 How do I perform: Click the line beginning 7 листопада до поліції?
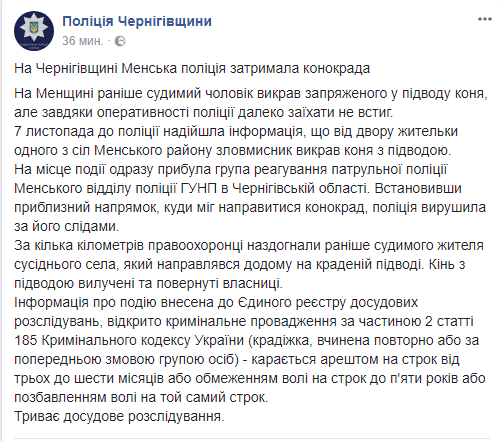coord(236,132)
